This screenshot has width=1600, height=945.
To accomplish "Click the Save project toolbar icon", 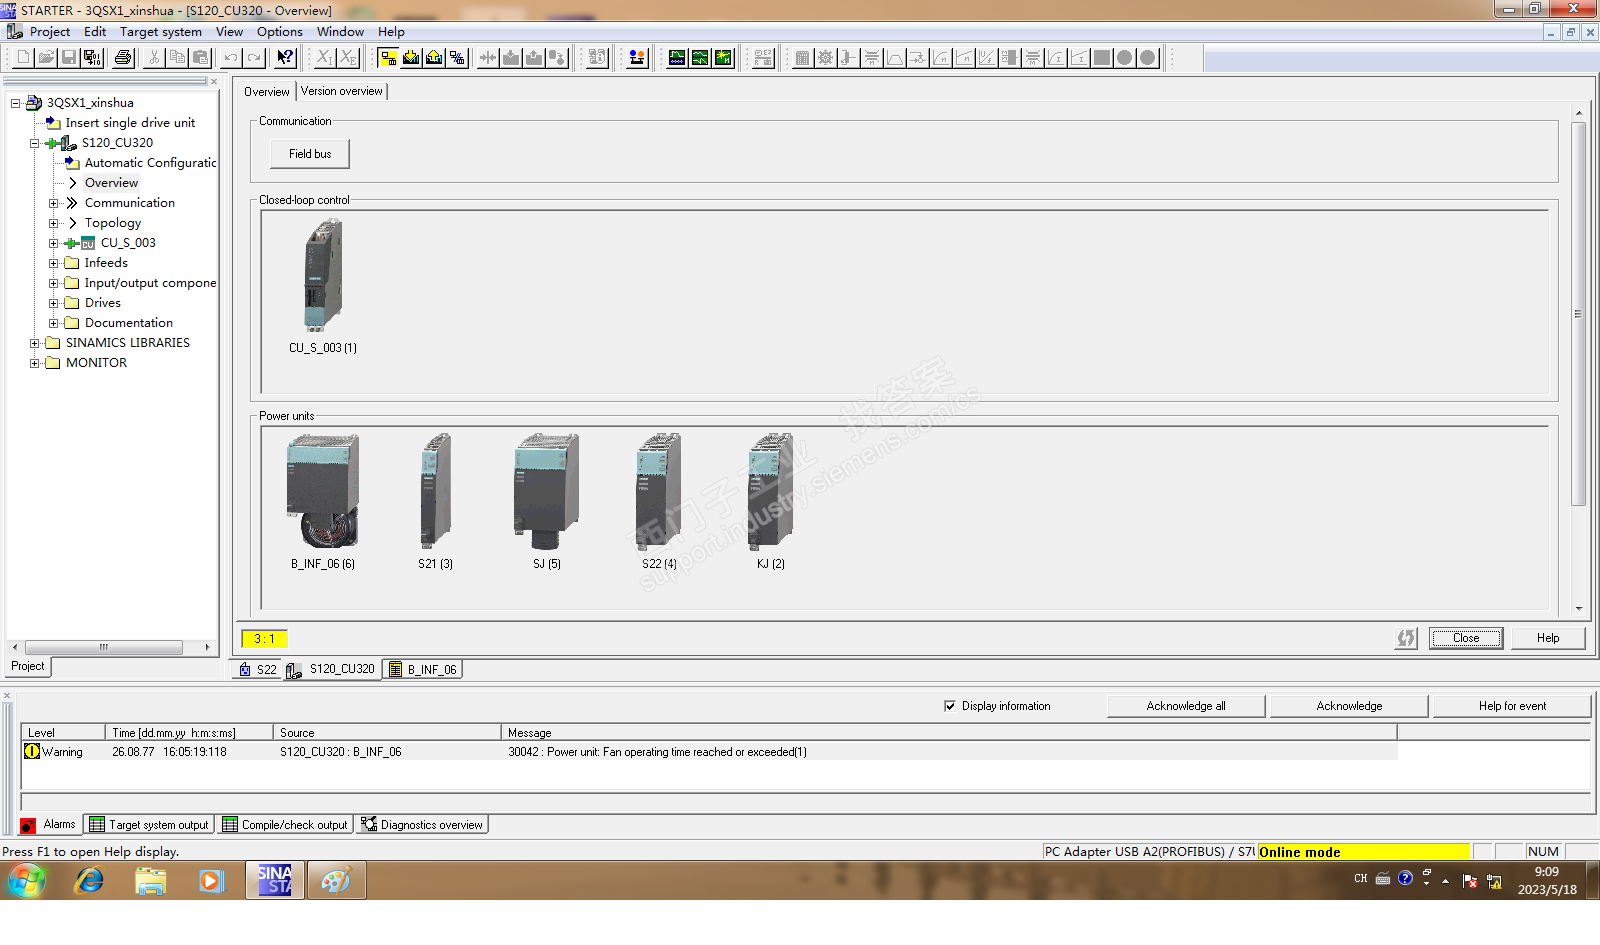I will pos(69,58).
